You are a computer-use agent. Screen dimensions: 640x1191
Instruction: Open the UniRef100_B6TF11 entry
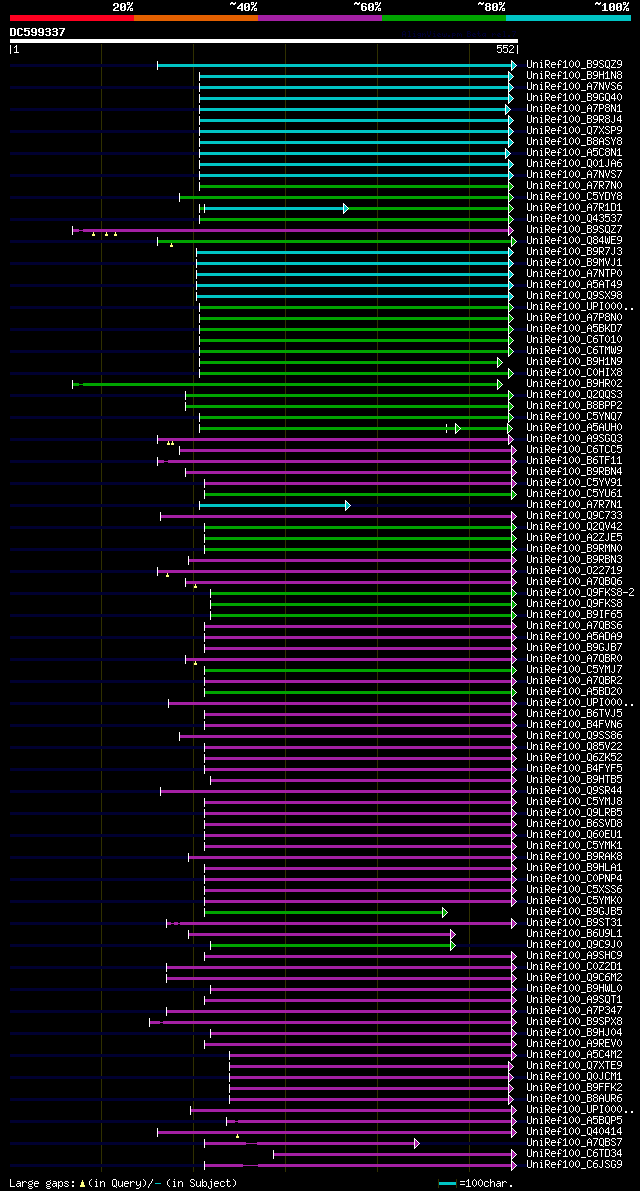(575, 461)
